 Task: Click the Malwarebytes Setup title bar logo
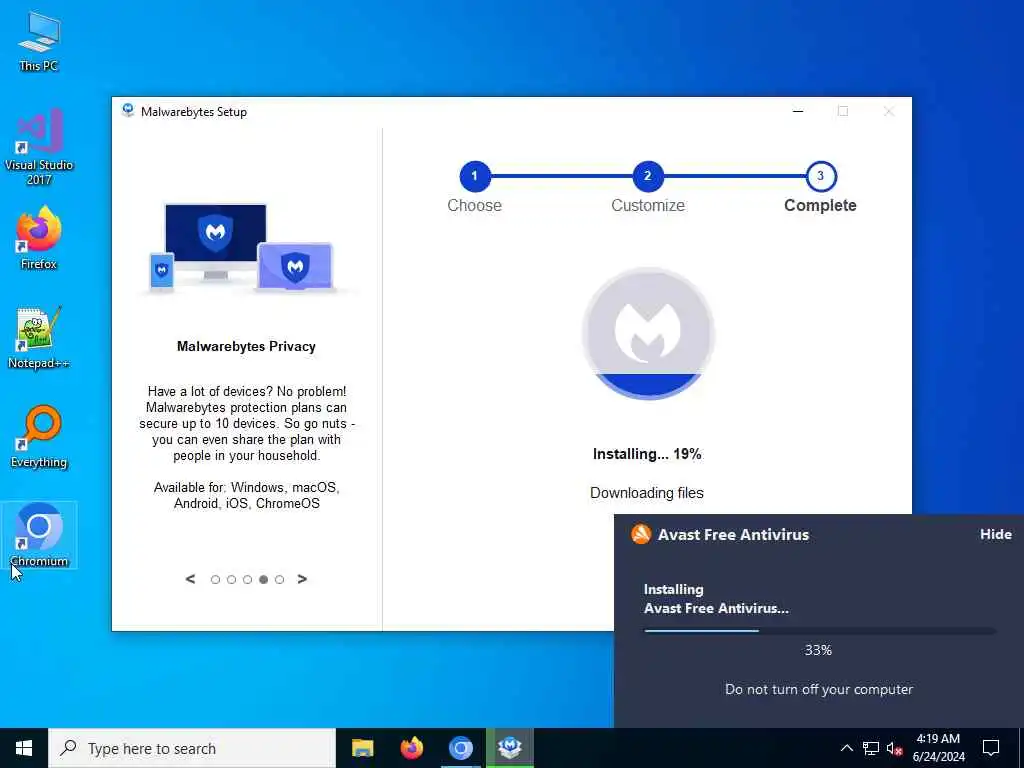tap(128, 111)
